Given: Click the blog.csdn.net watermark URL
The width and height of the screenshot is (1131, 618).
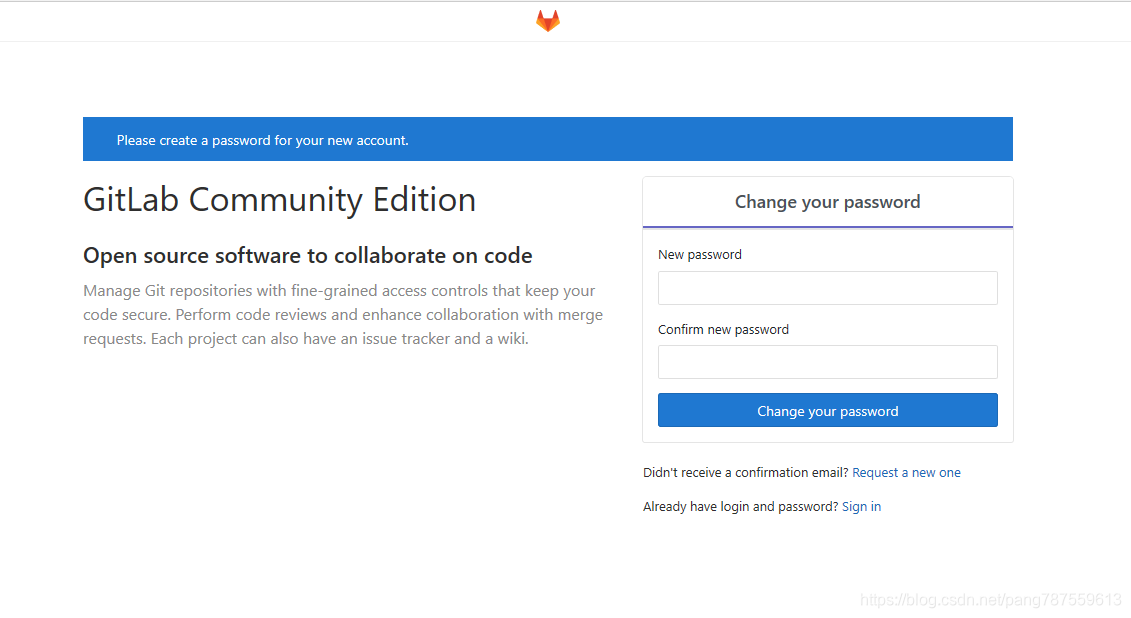Looking at the screenshot, I should point(990,600).
